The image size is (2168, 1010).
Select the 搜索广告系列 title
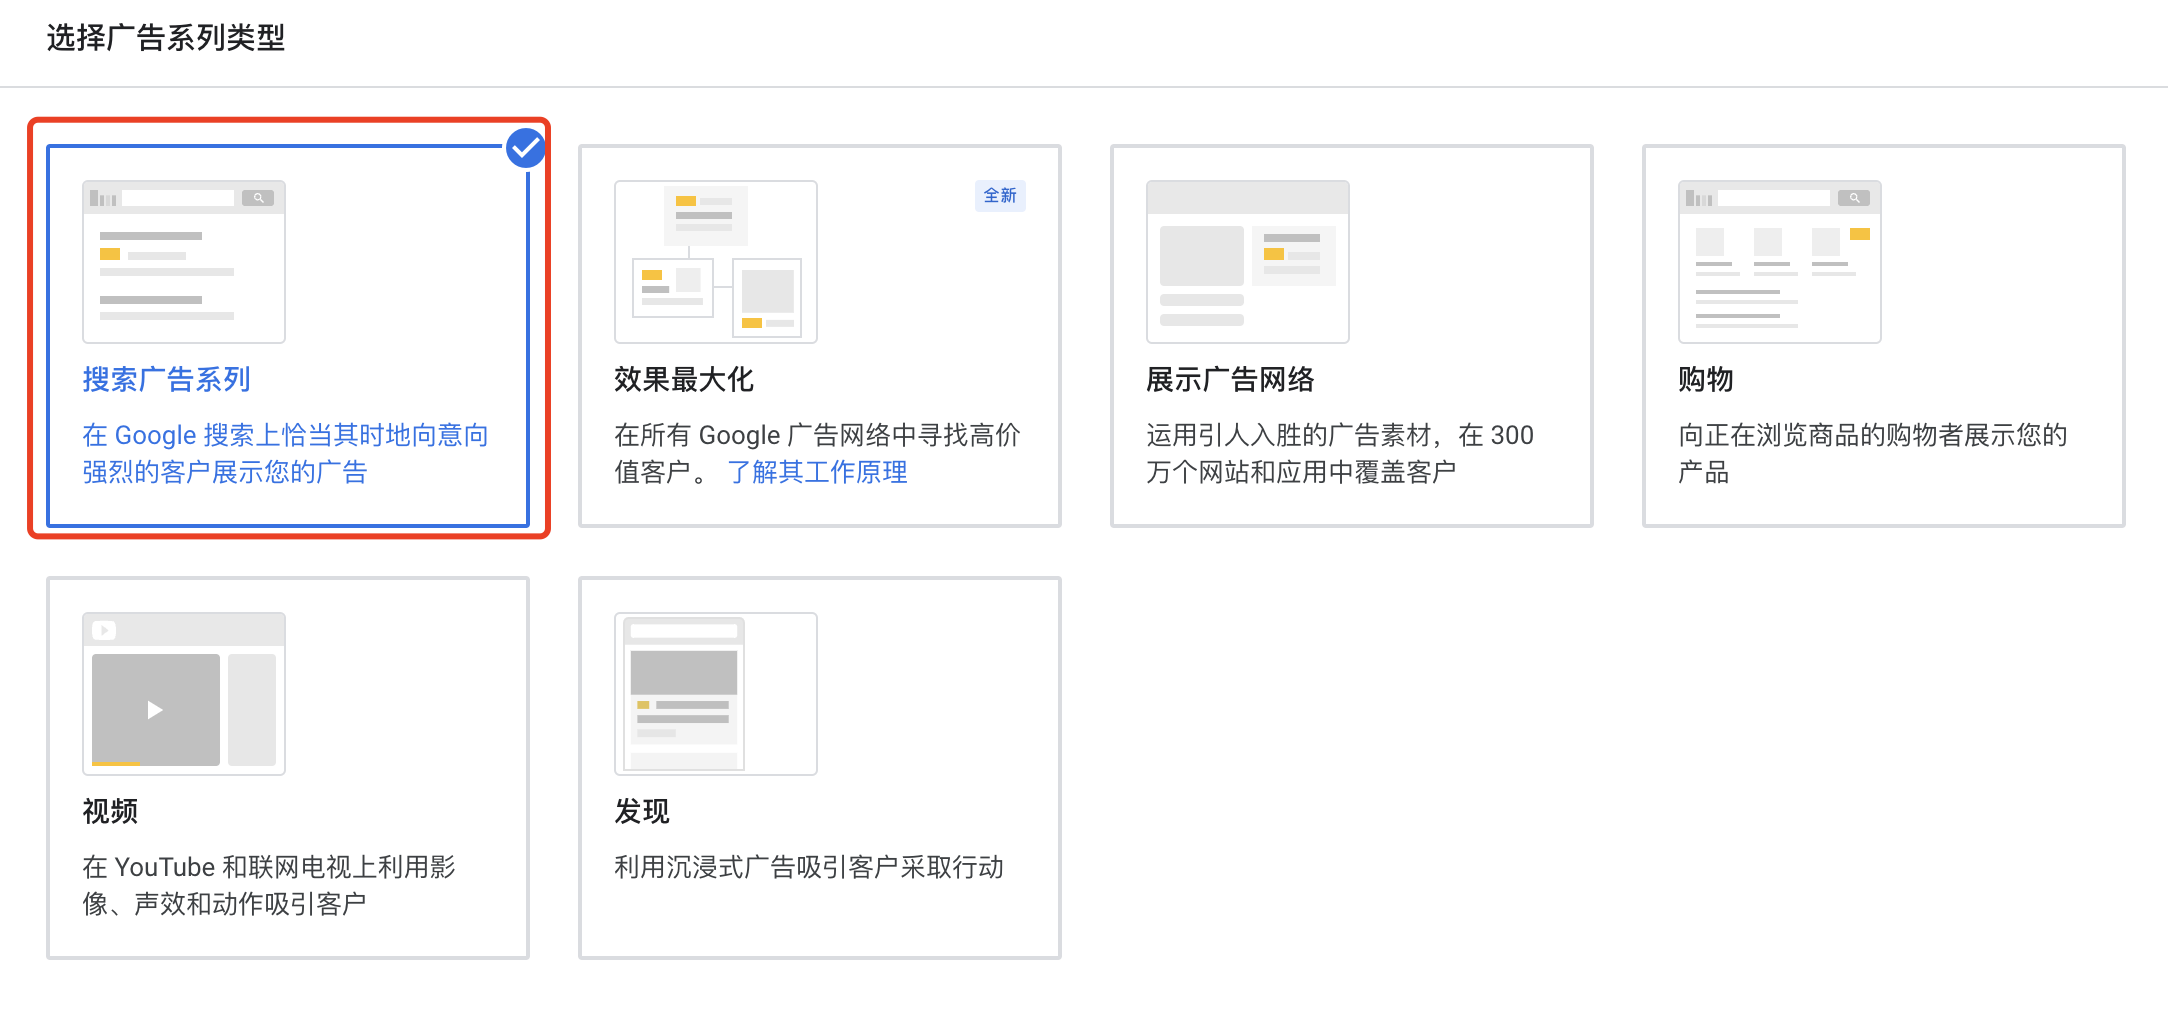pos(166,380)
